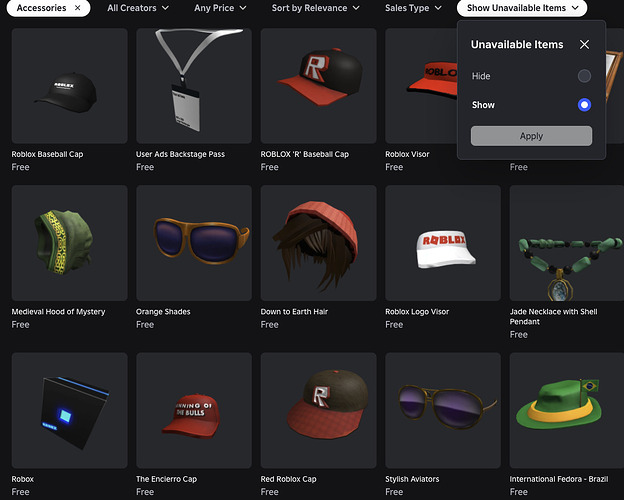This screenshot has height=500, width=624.
Task: Click the Down to Earth Hair title
Action: (294, 312)
